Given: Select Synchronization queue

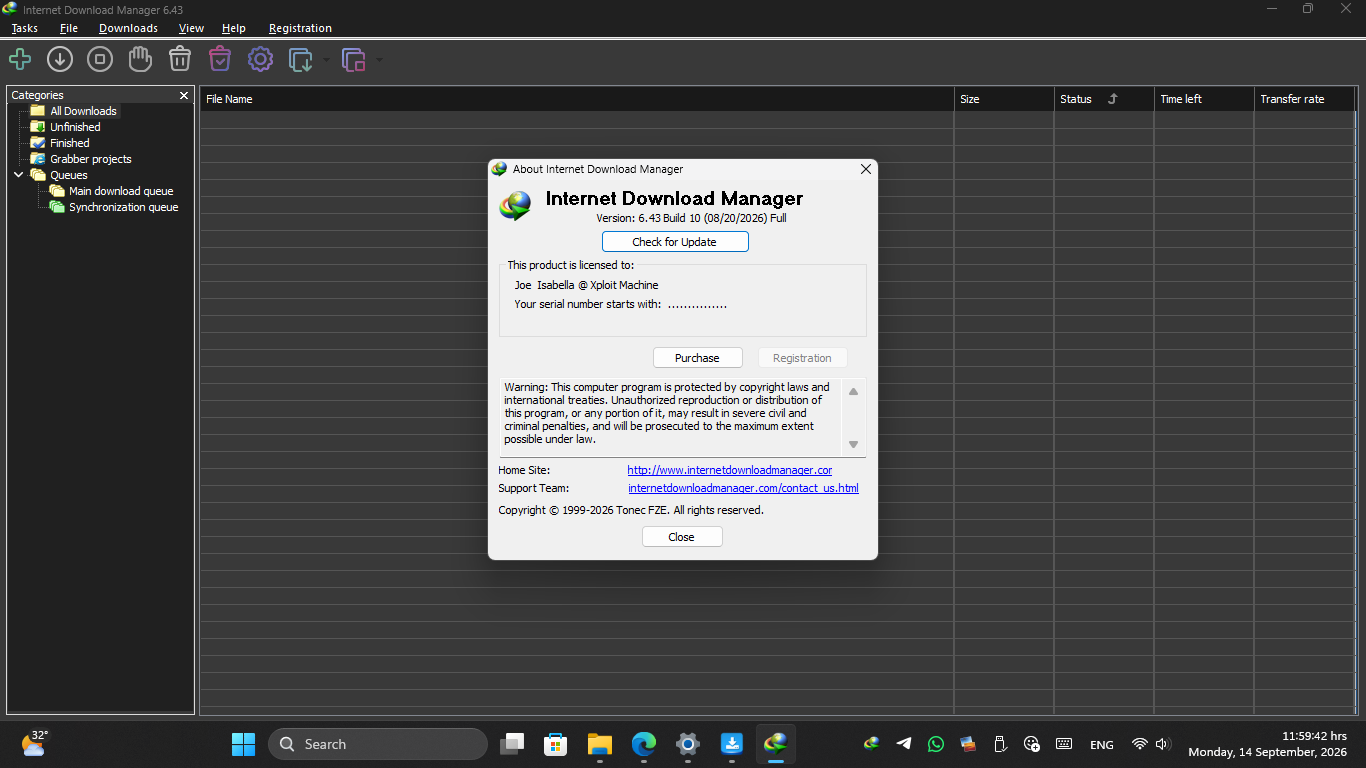Looking at the screenshot, I should coord(124,207).
